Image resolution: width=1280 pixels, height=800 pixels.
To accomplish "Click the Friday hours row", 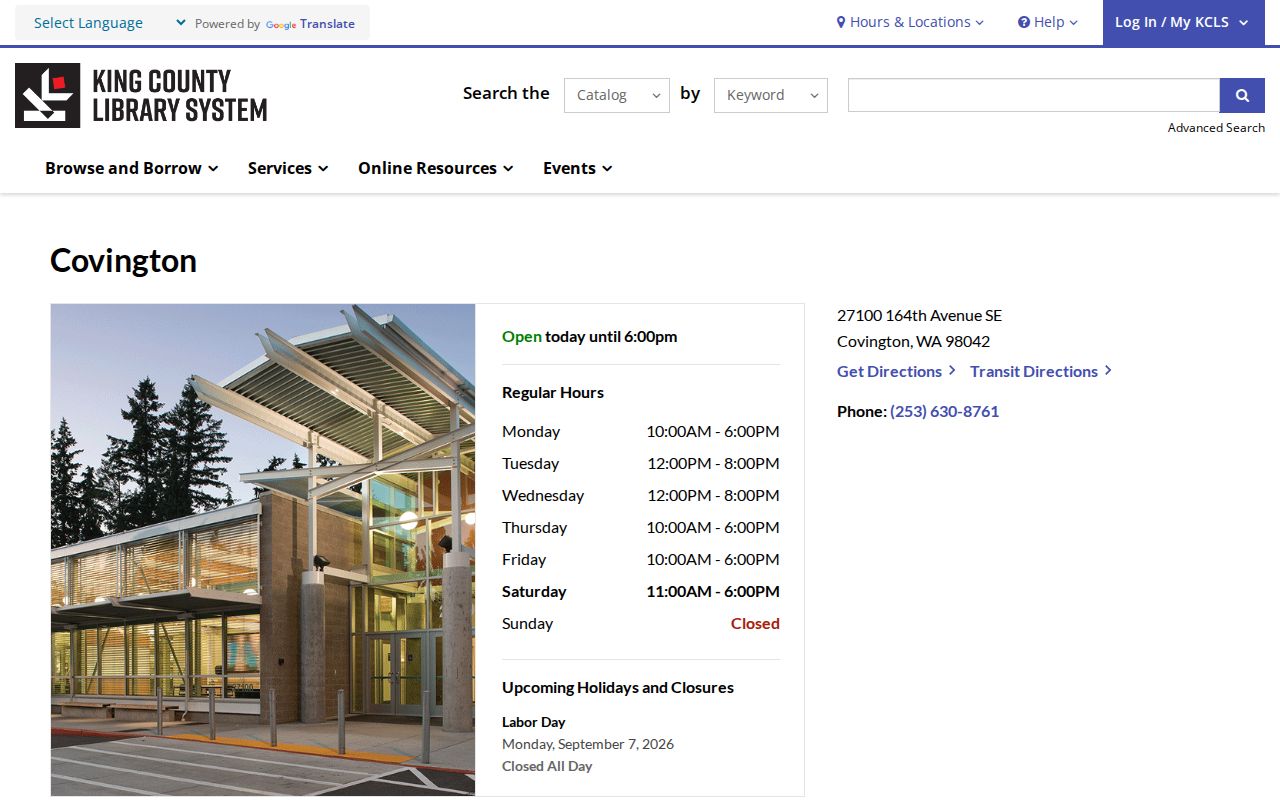I will coord(641,560).
